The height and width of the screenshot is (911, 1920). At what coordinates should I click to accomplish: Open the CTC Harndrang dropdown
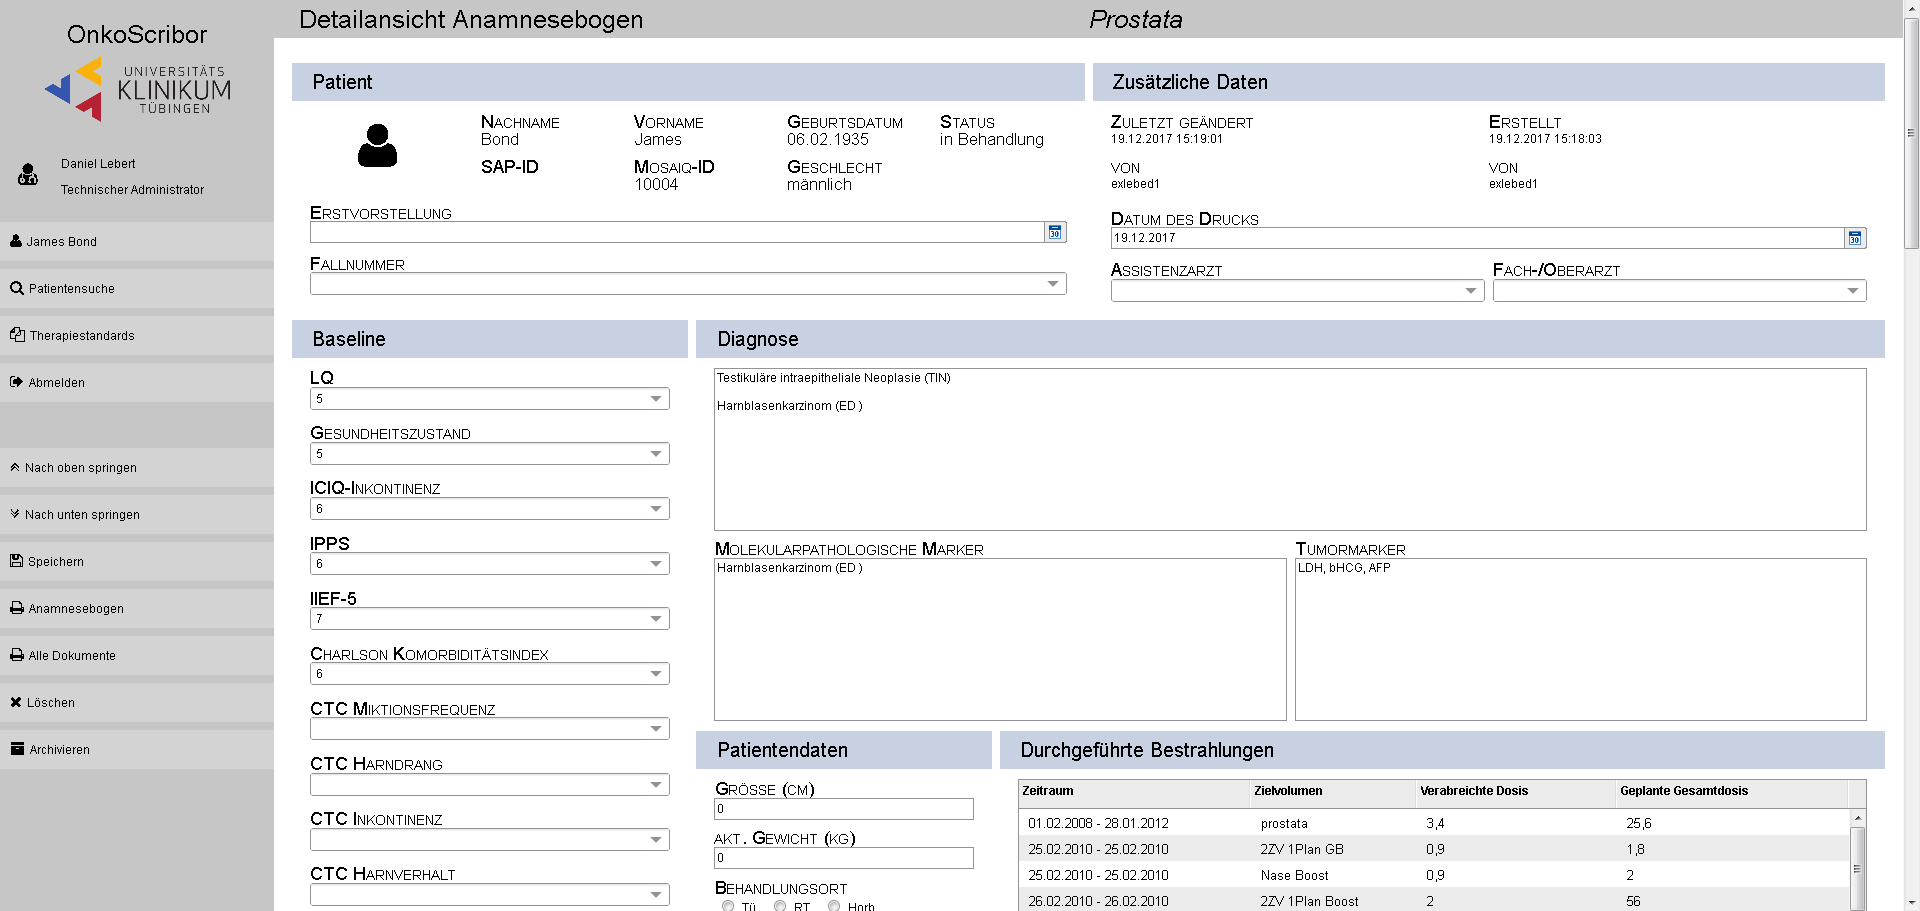click(x=489, y=784)
